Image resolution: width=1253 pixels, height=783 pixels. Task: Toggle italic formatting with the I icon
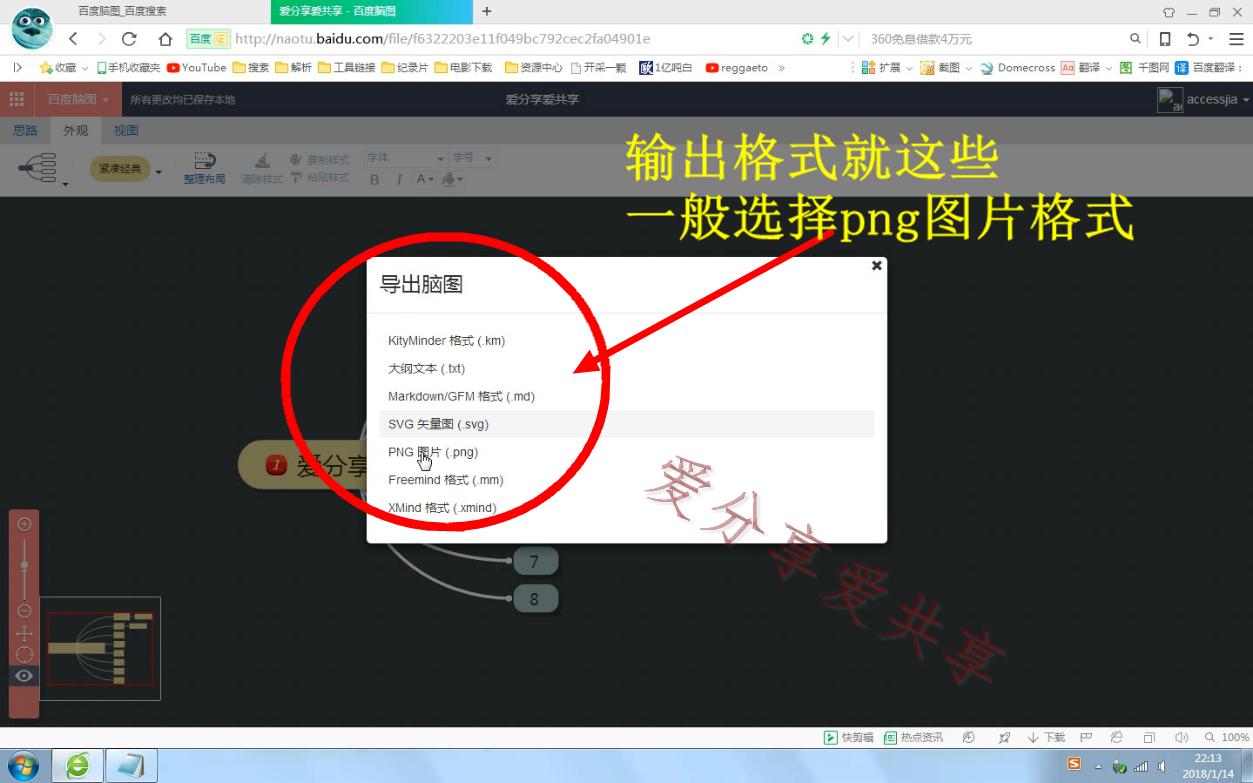[400, 179]
